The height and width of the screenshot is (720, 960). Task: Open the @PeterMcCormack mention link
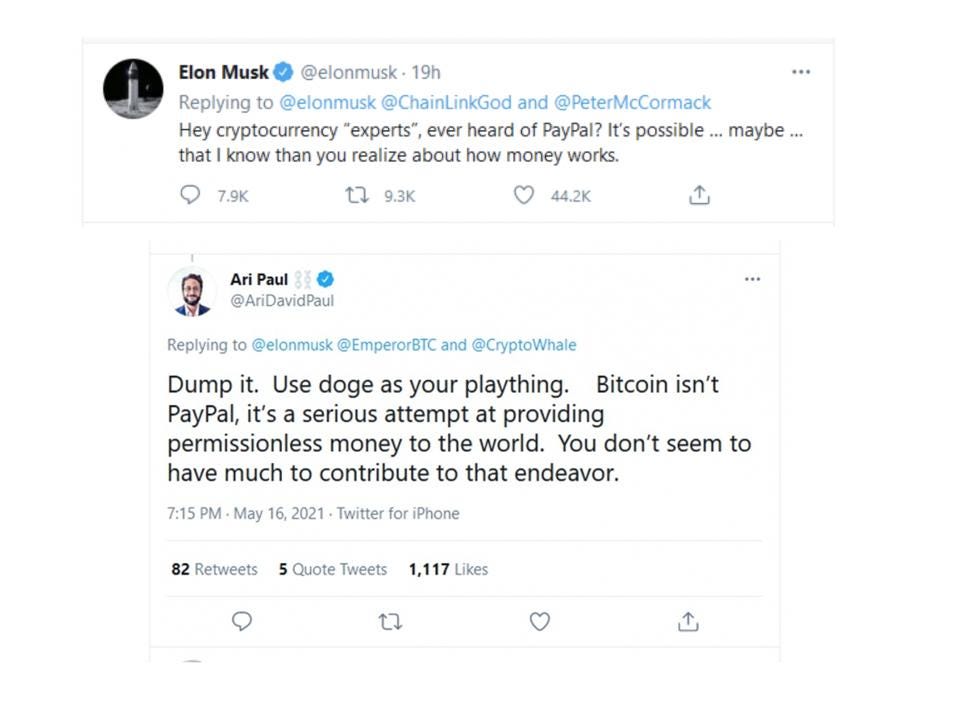pyautogui.click(x=632, y=102)
